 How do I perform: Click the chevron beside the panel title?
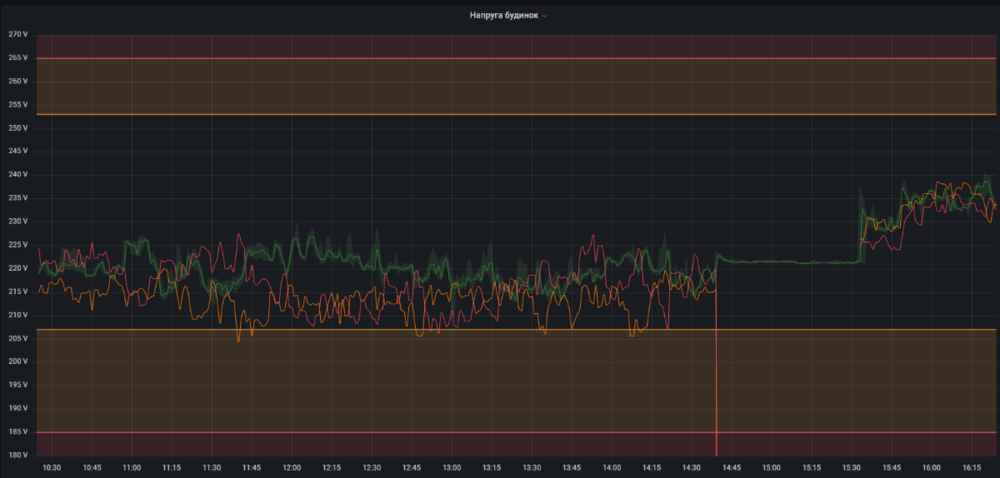click(x=544, y=17)
